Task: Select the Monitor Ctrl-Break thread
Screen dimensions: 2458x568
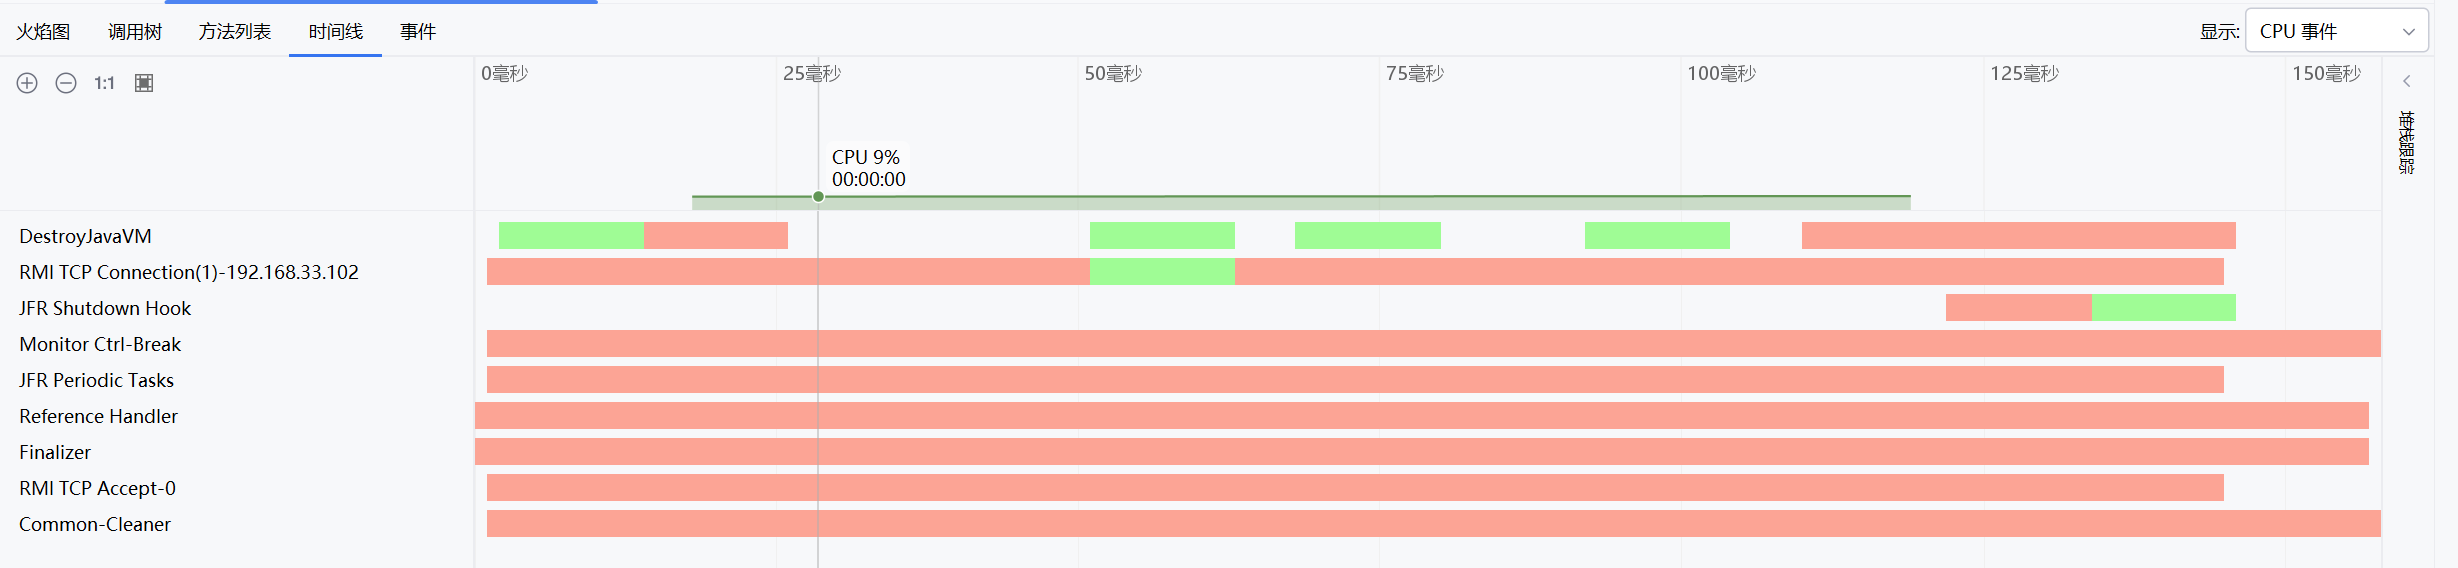Action: pyautogui.click(x=100, y=344)
